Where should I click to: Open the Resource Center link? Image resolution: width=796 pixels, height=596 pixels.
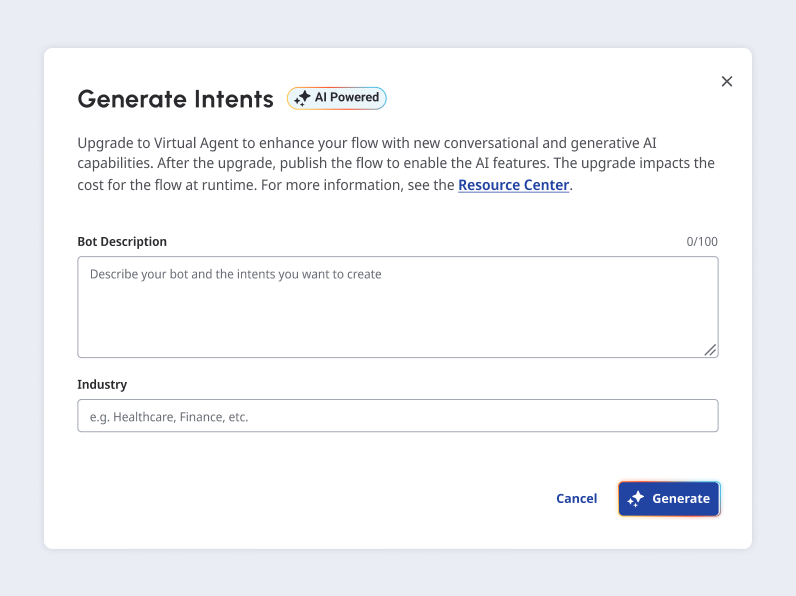(x=513, y=185)
